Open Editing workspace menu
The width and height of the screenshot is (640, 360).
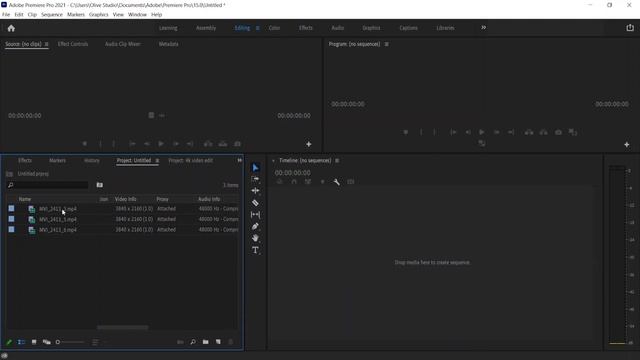pos(257,28)
